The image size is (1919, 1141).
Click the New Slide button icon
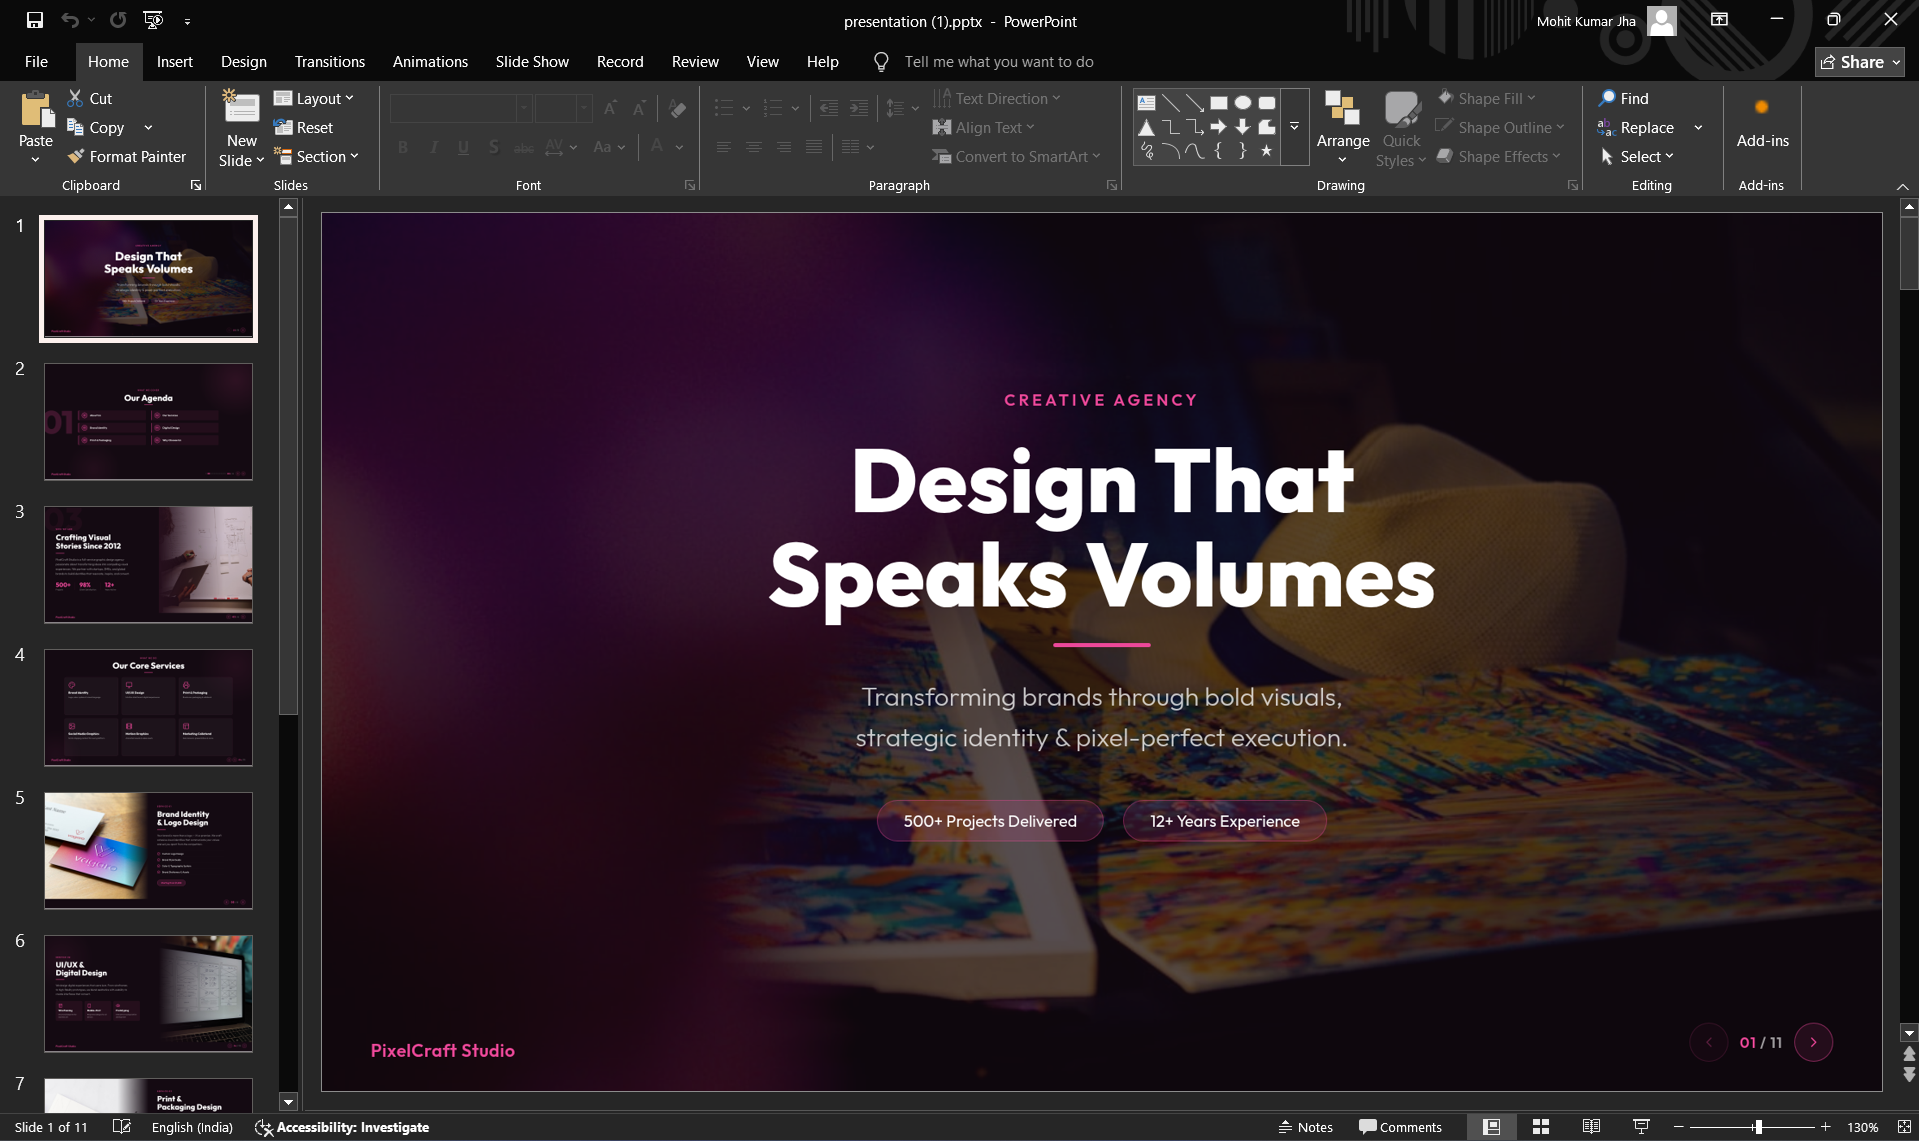click(241, 107)
